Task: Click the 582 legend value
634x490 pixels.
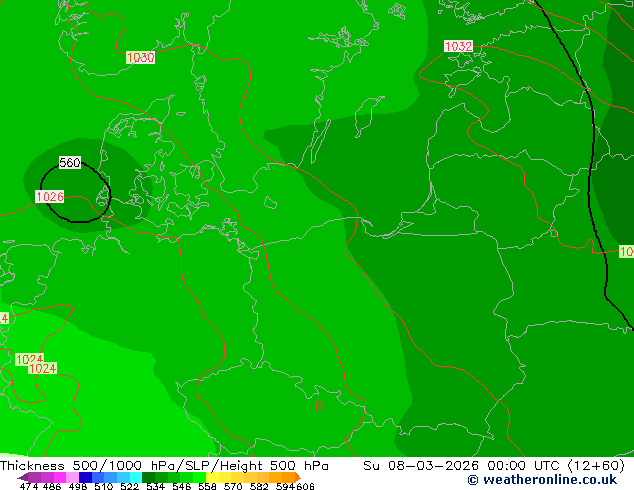Action: coord(259,486)
